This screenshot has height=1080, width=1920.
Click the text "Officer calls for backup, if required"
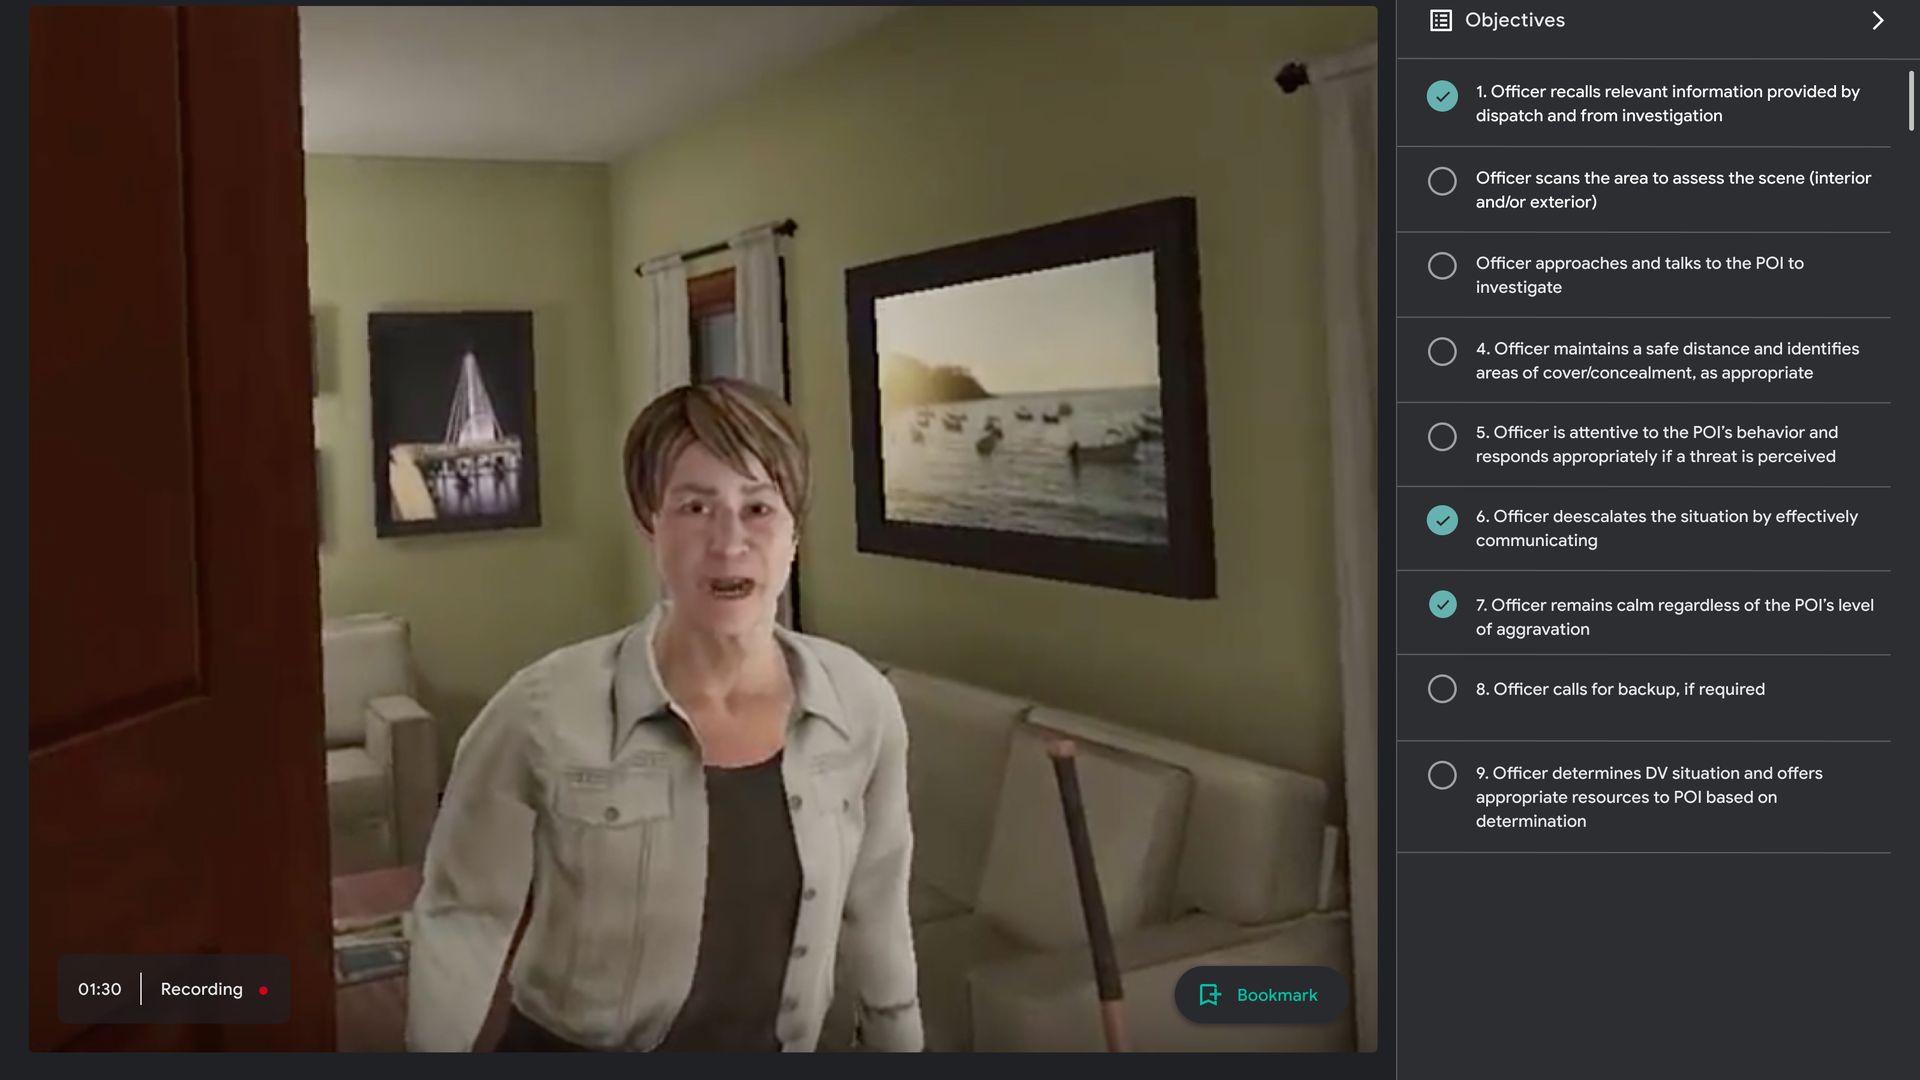coord(1628,689)
